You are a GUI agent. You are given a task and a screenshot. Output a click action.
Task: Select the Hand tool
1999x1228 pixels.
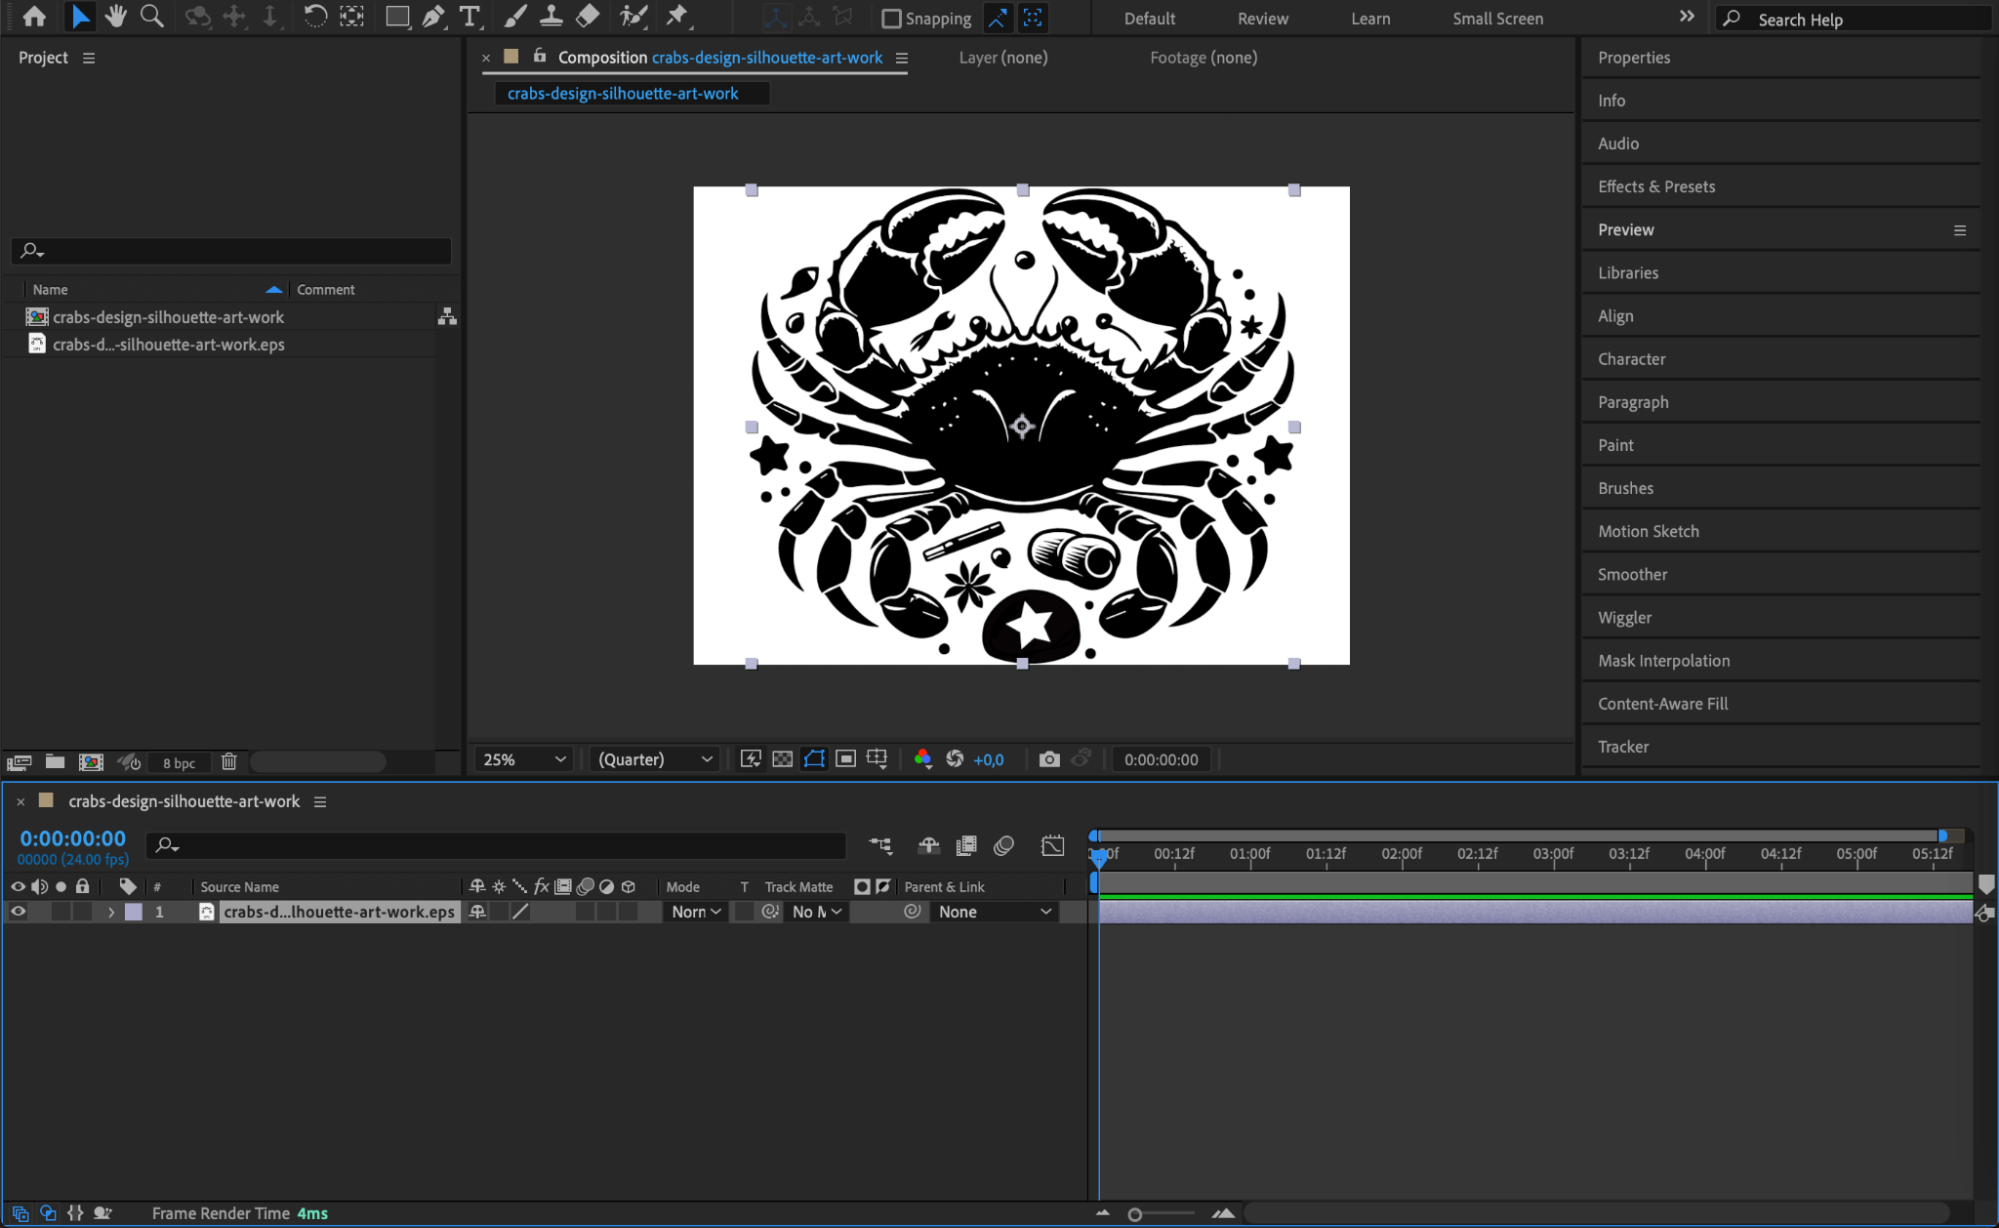116,17
